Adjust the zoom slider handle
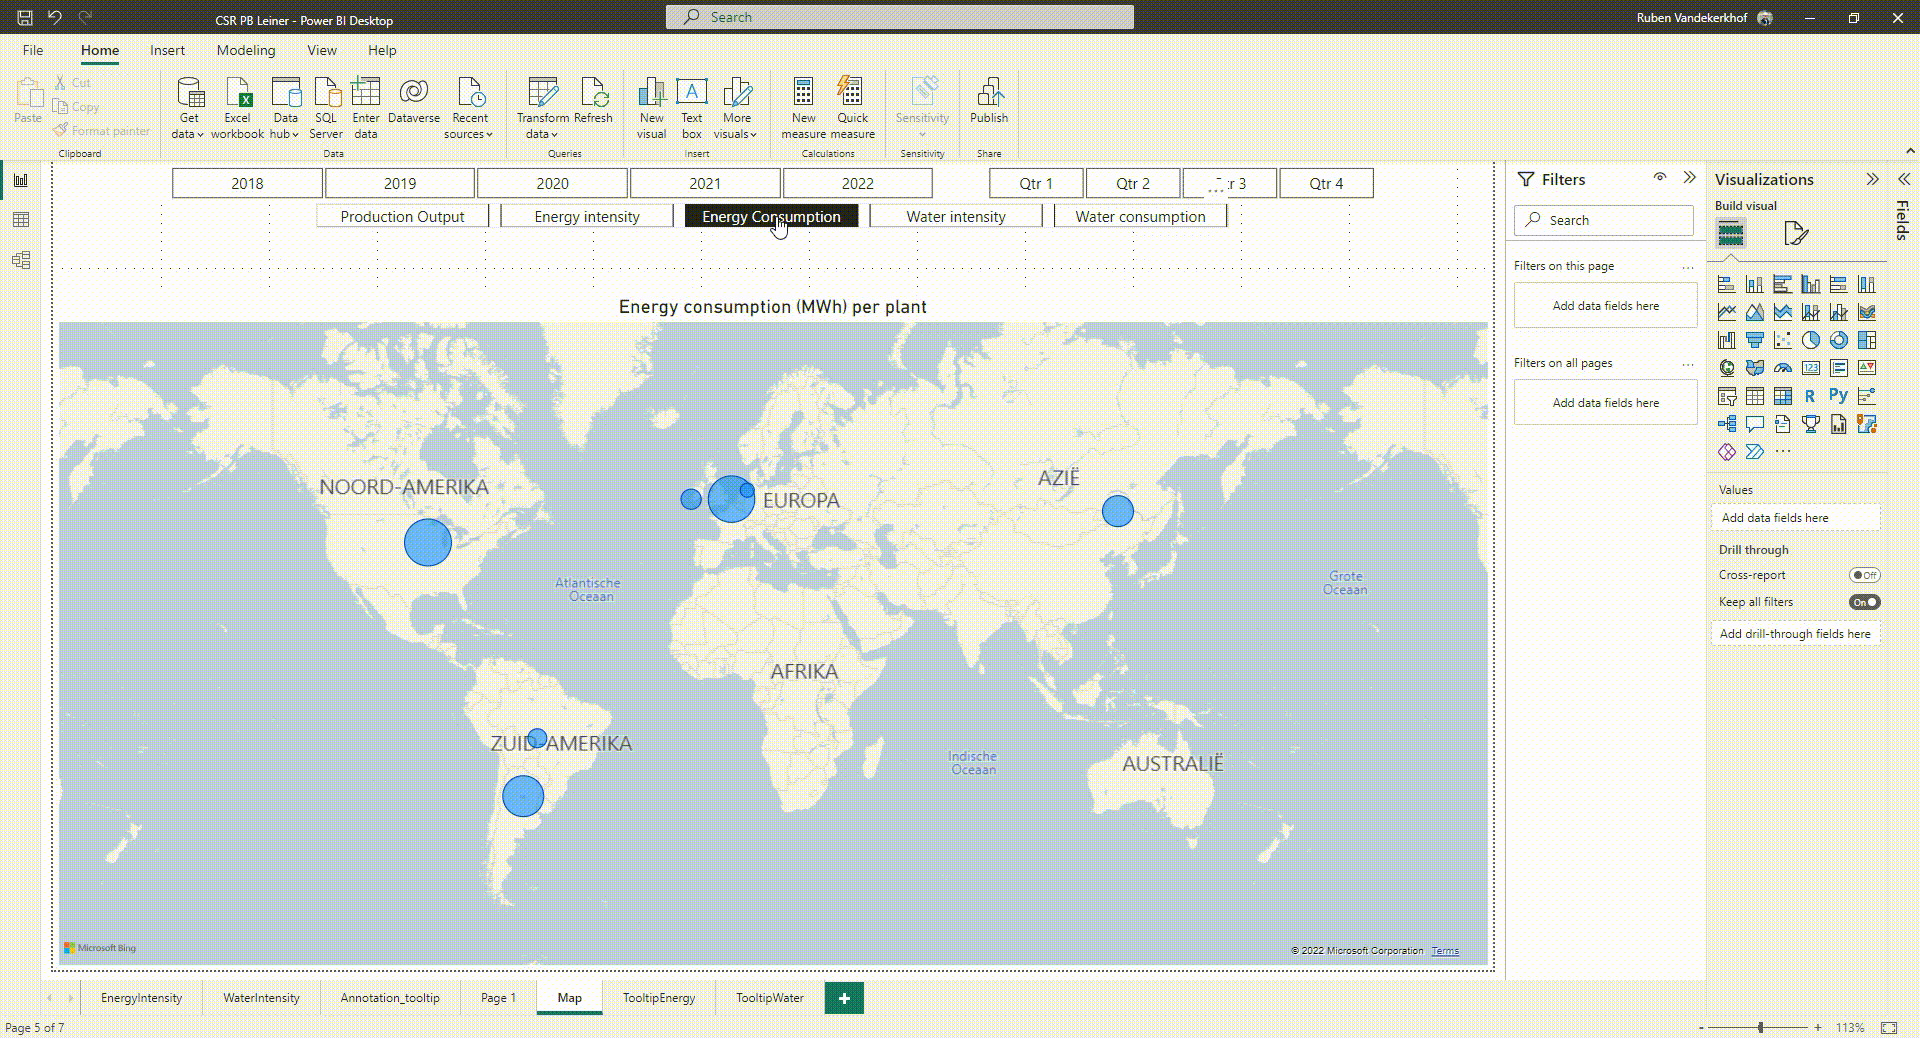 [x=1761, y=1027]
